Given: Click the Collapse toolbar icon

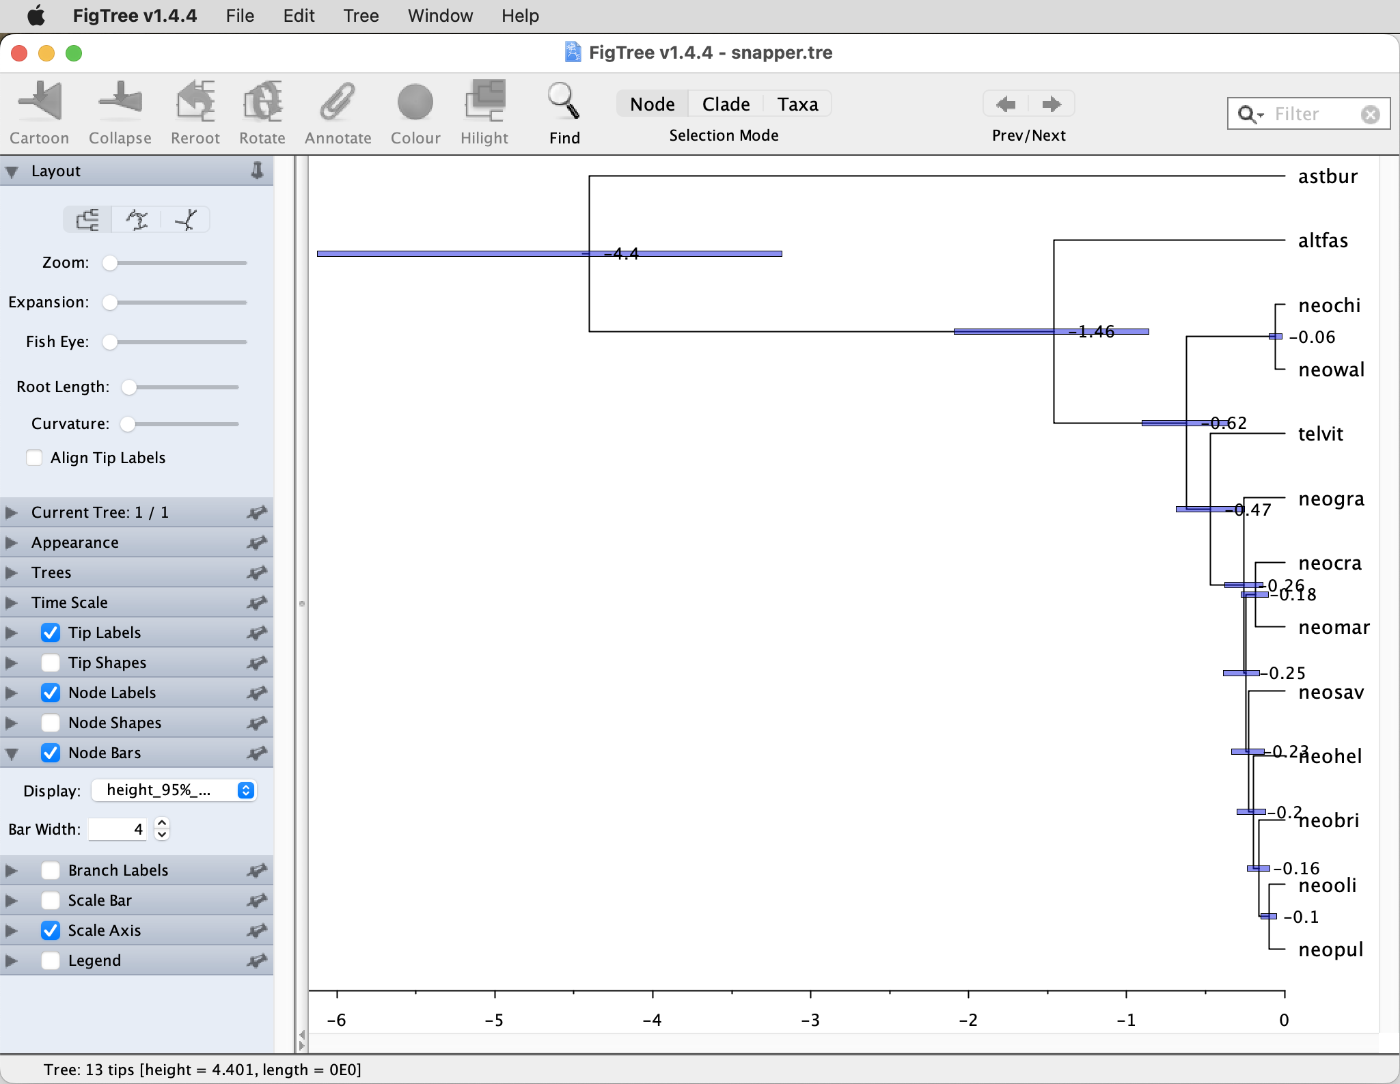Looking at the screenshot, I should click(120, 102).
